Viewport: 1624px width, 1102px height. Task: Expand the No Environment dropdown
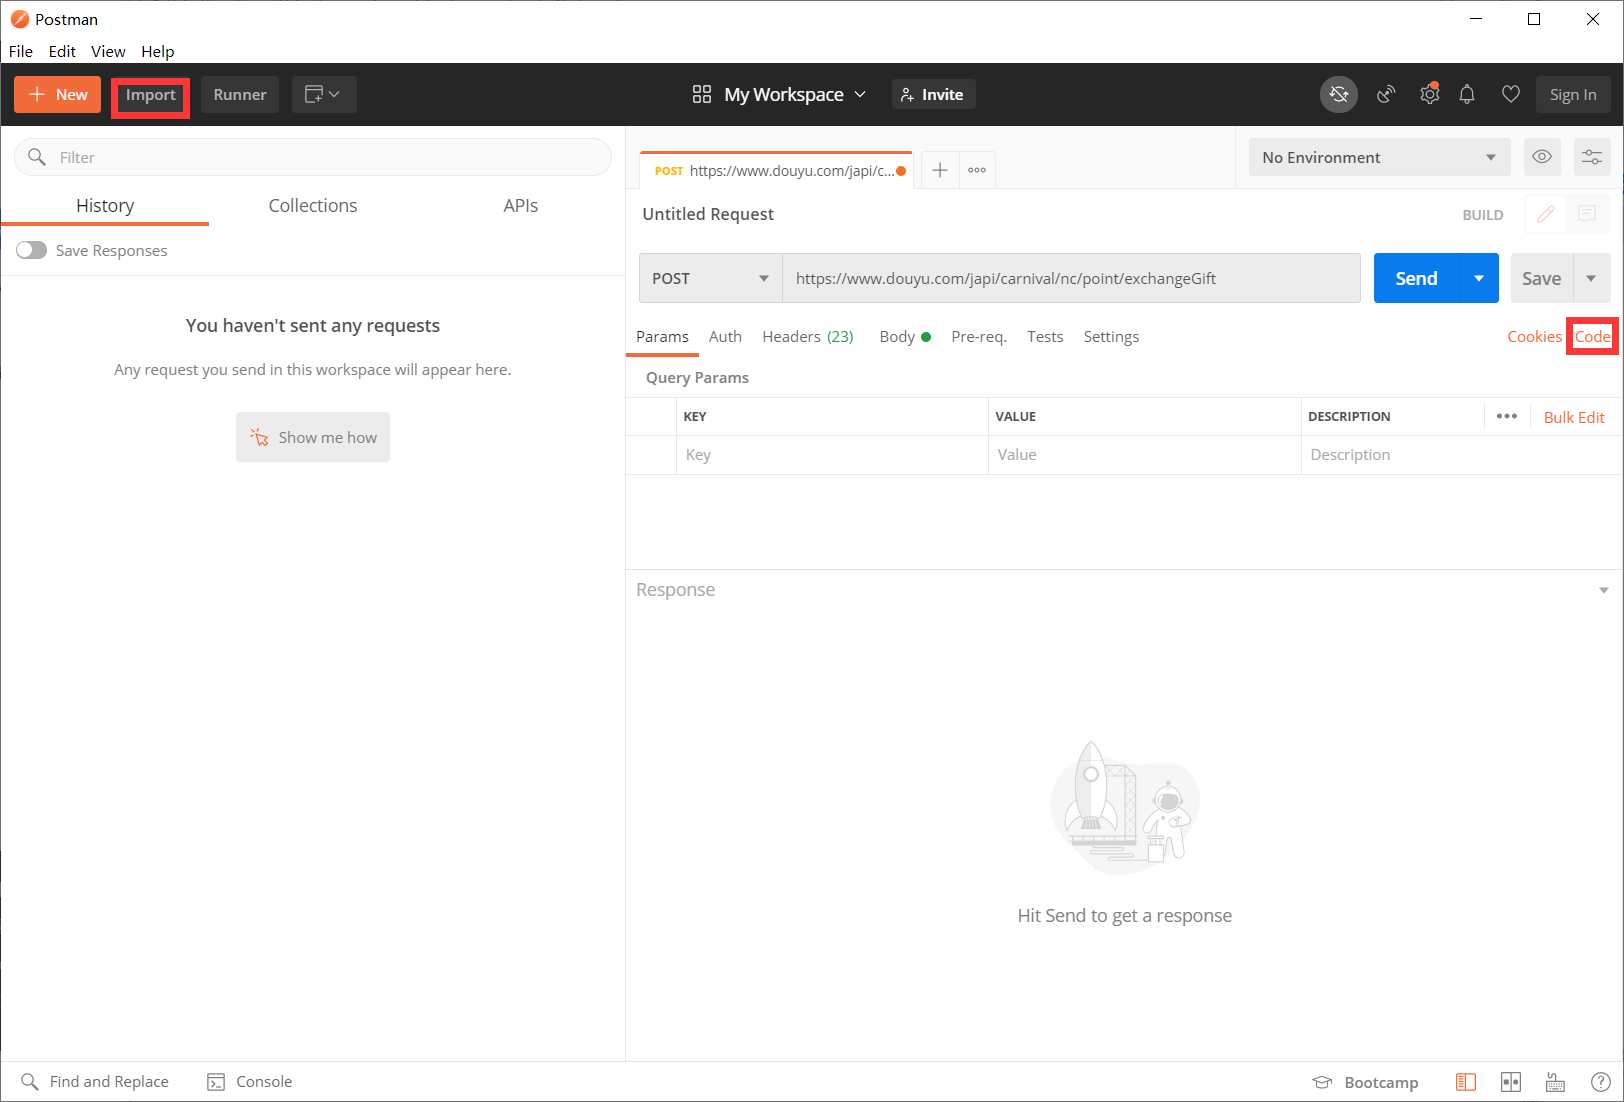[1378, 157]
